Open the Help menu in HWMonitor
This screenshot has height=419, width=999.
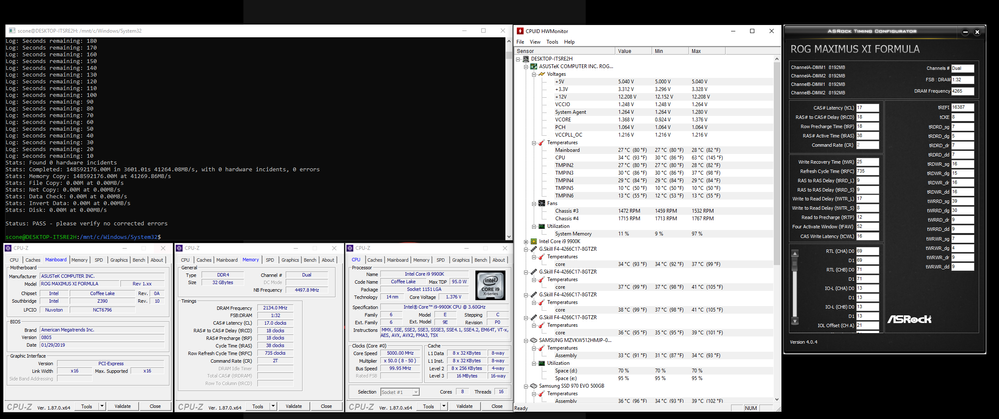pyautogui.click(x=569, y=42)
